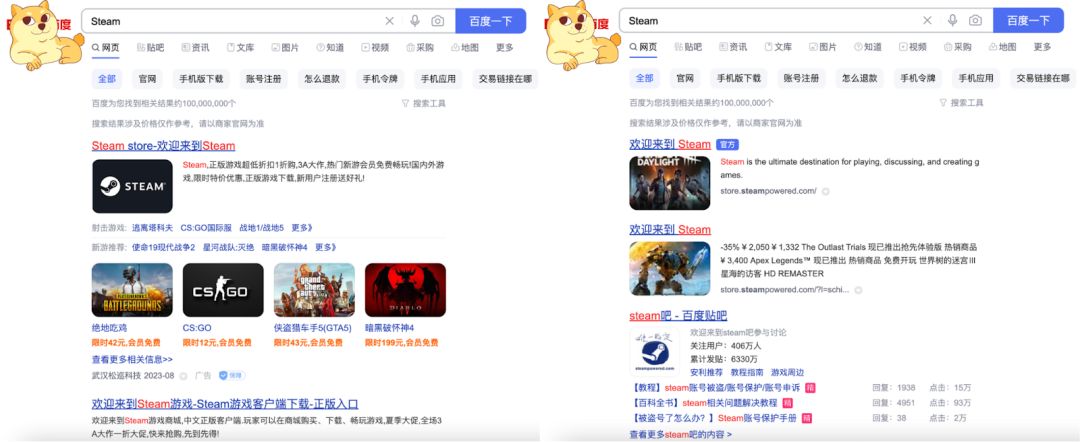Expand 更多 tab menu in left Baidu page
This screenshot has height=442, width=1080.
click(x=505, y=48)
